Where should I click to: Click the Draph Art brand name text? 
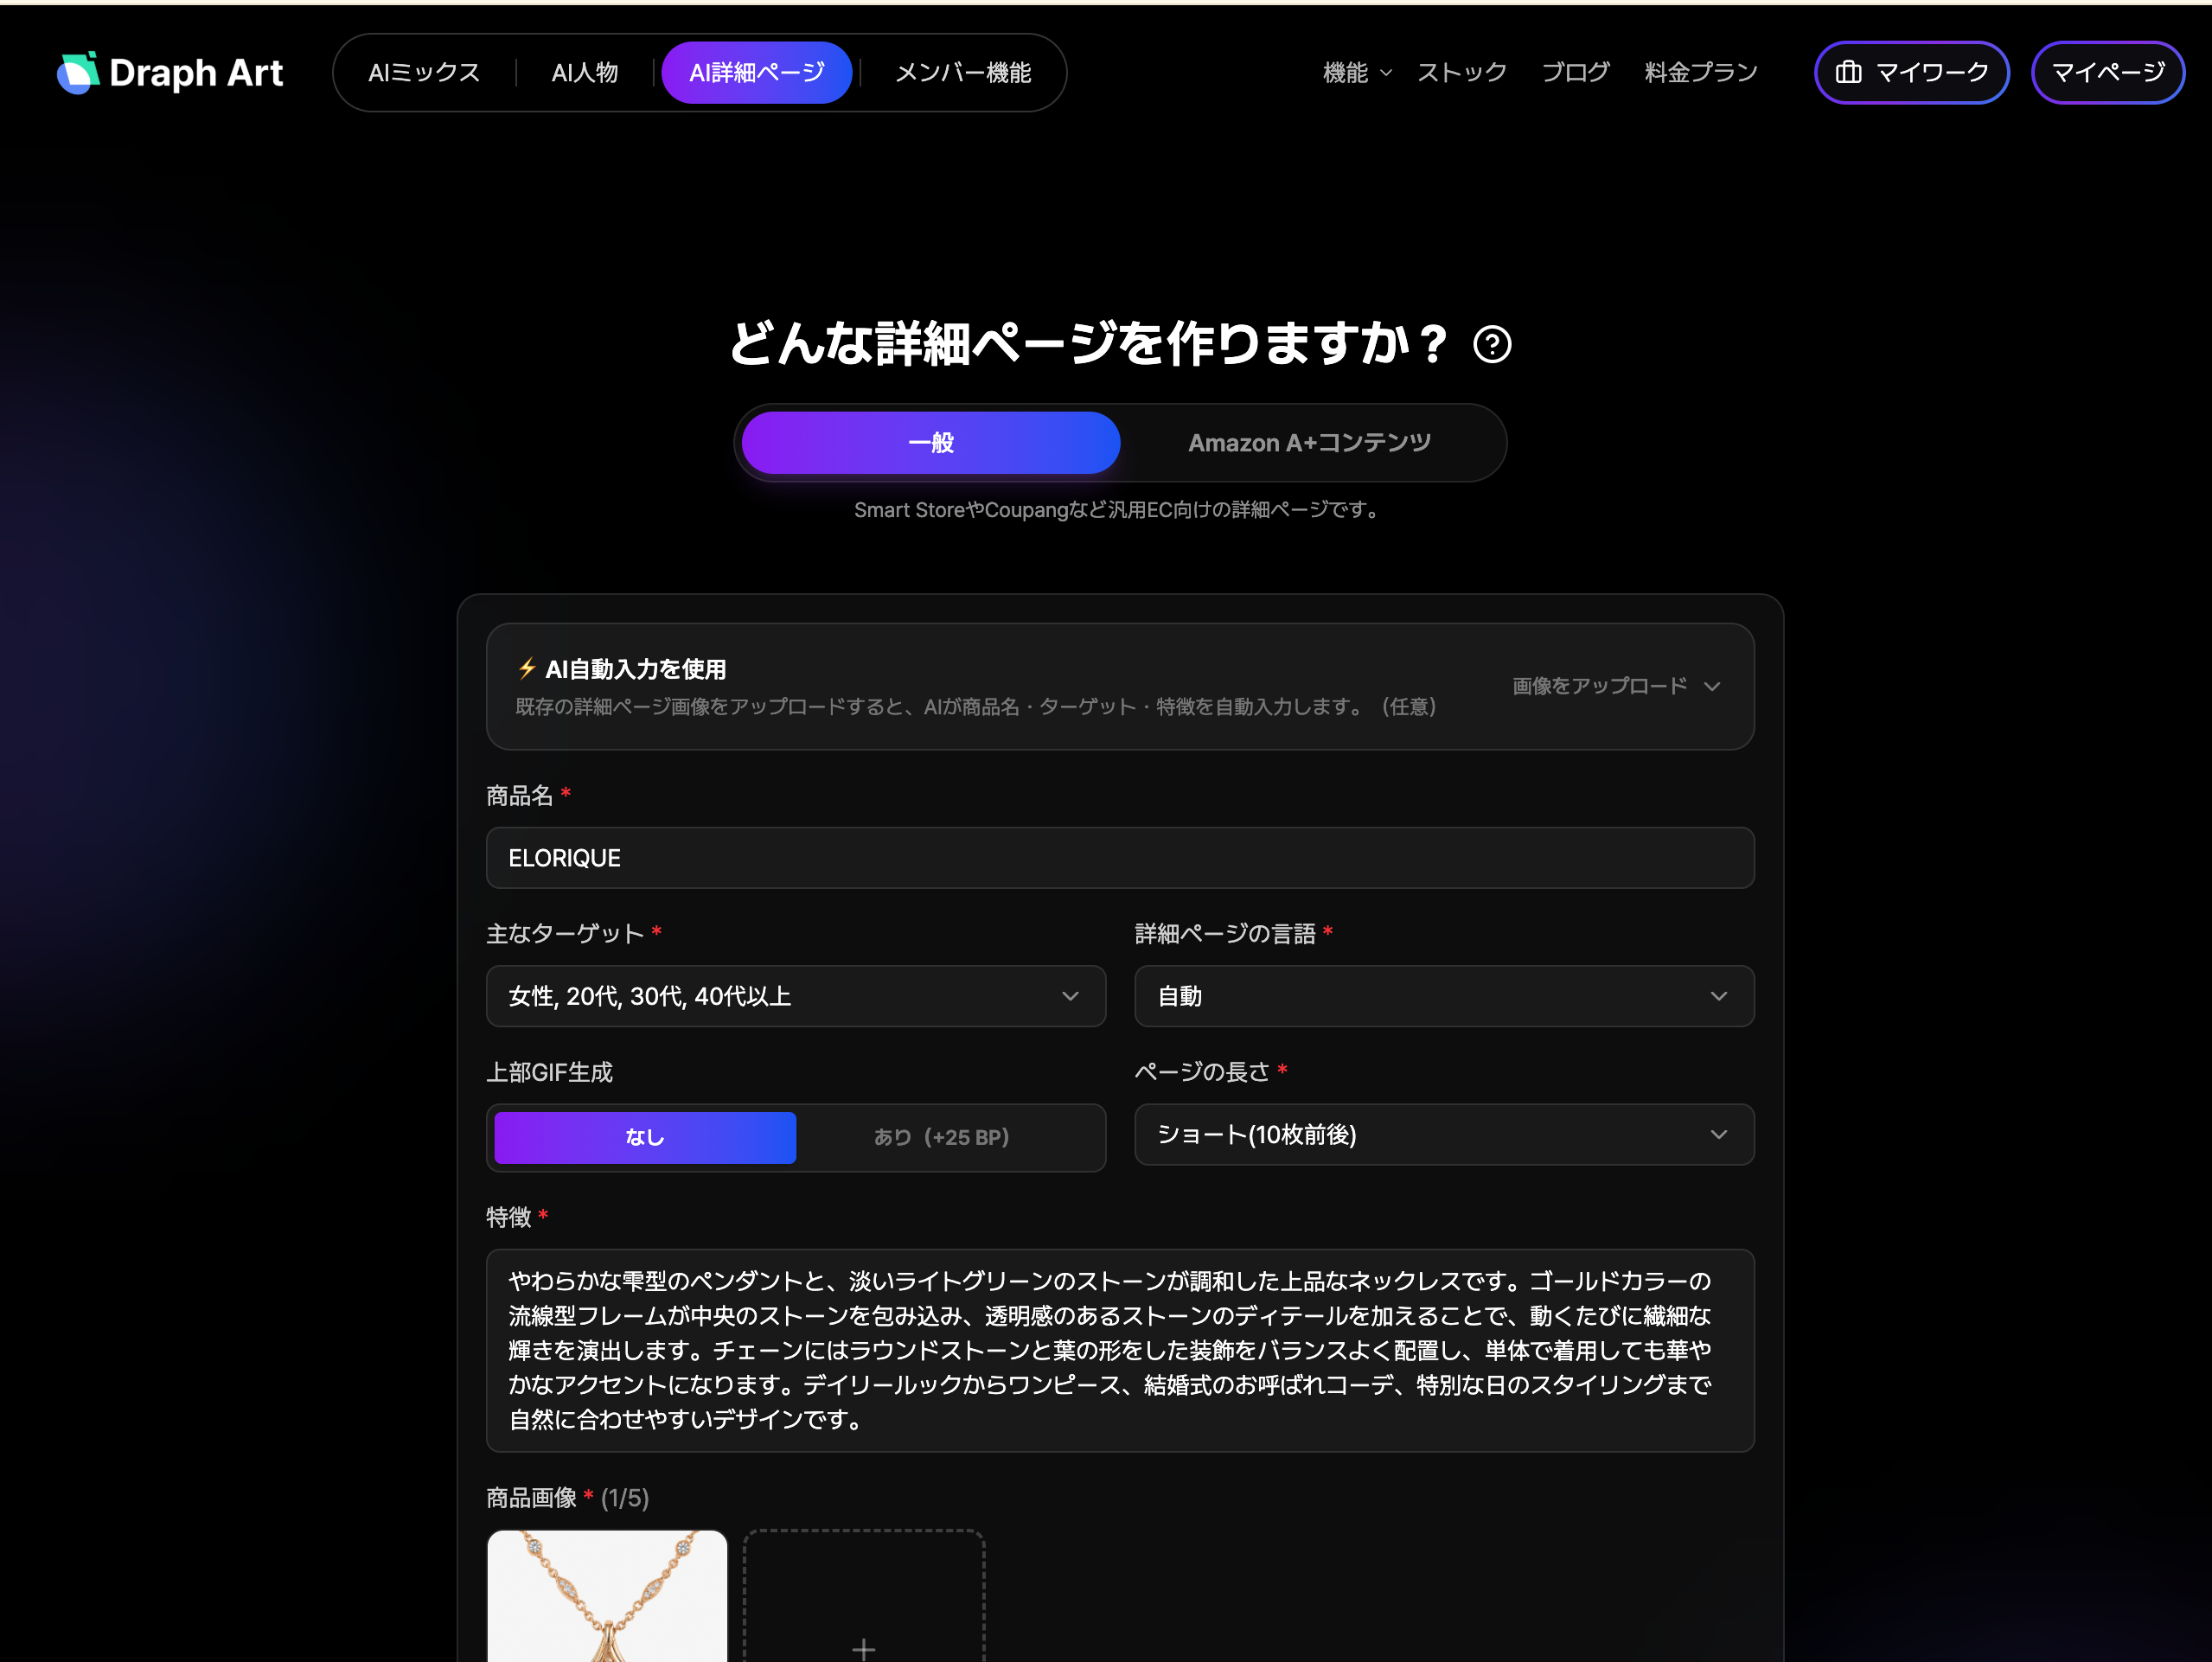pos(196,73)
